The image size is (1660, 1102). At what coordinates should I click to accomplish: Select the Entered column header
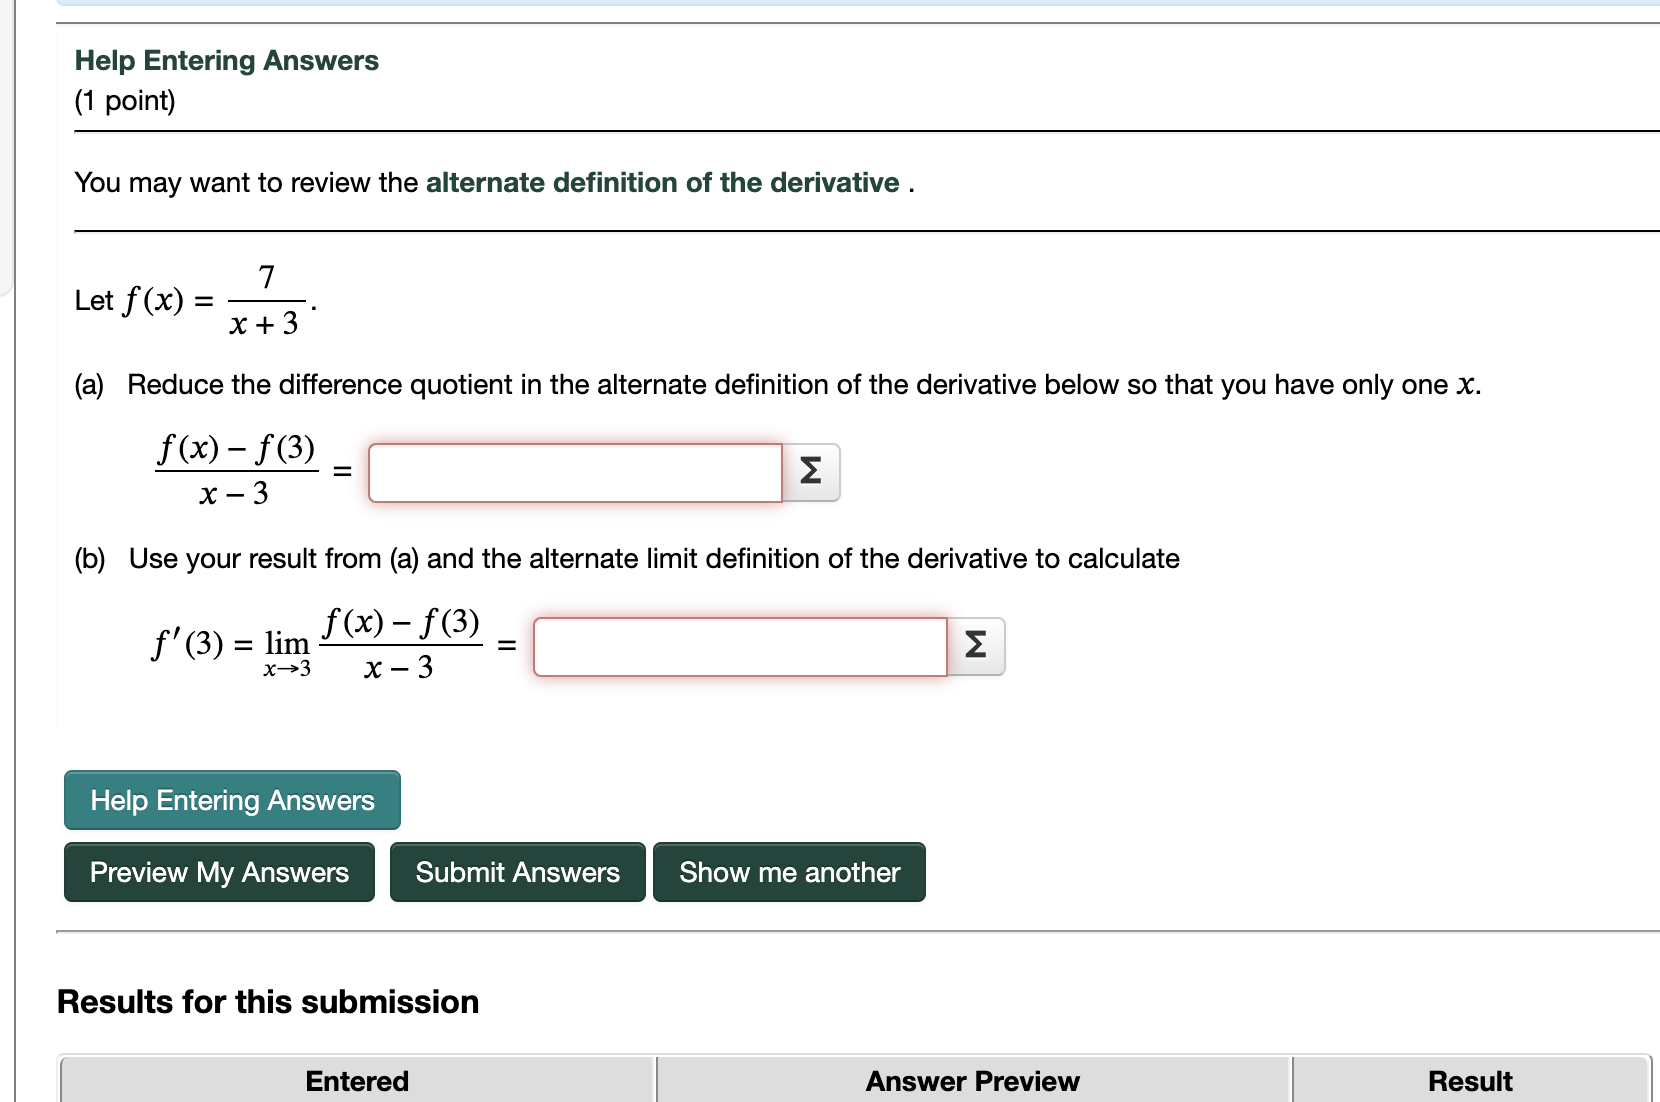click(x=356, y=1080)
